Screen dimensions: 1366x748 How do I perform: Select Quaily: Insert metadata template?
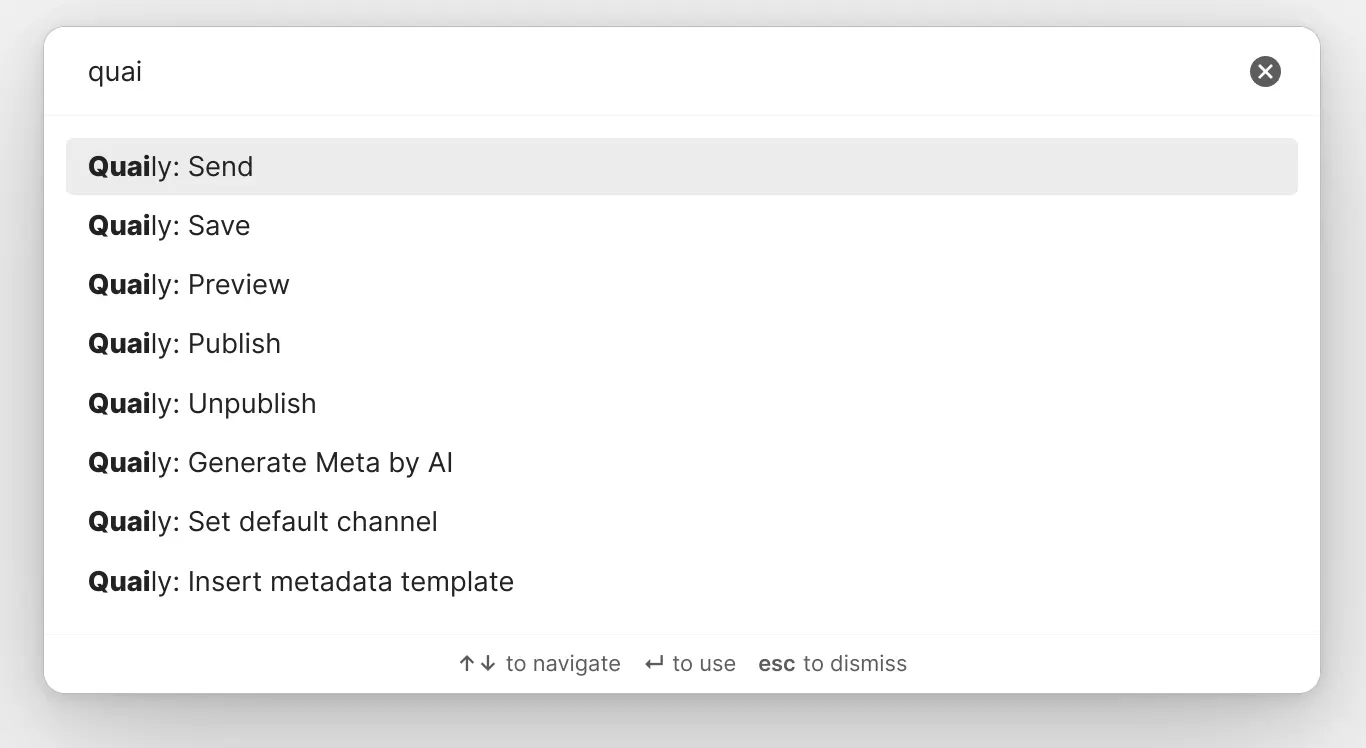[682, 581]
